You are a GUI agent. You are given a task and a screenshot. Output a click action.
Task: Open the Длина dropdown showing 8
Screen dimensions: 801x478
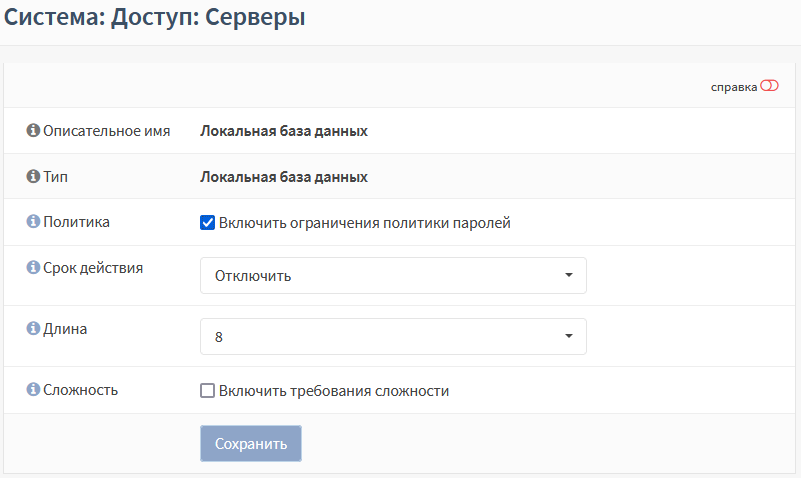[393, 337]
